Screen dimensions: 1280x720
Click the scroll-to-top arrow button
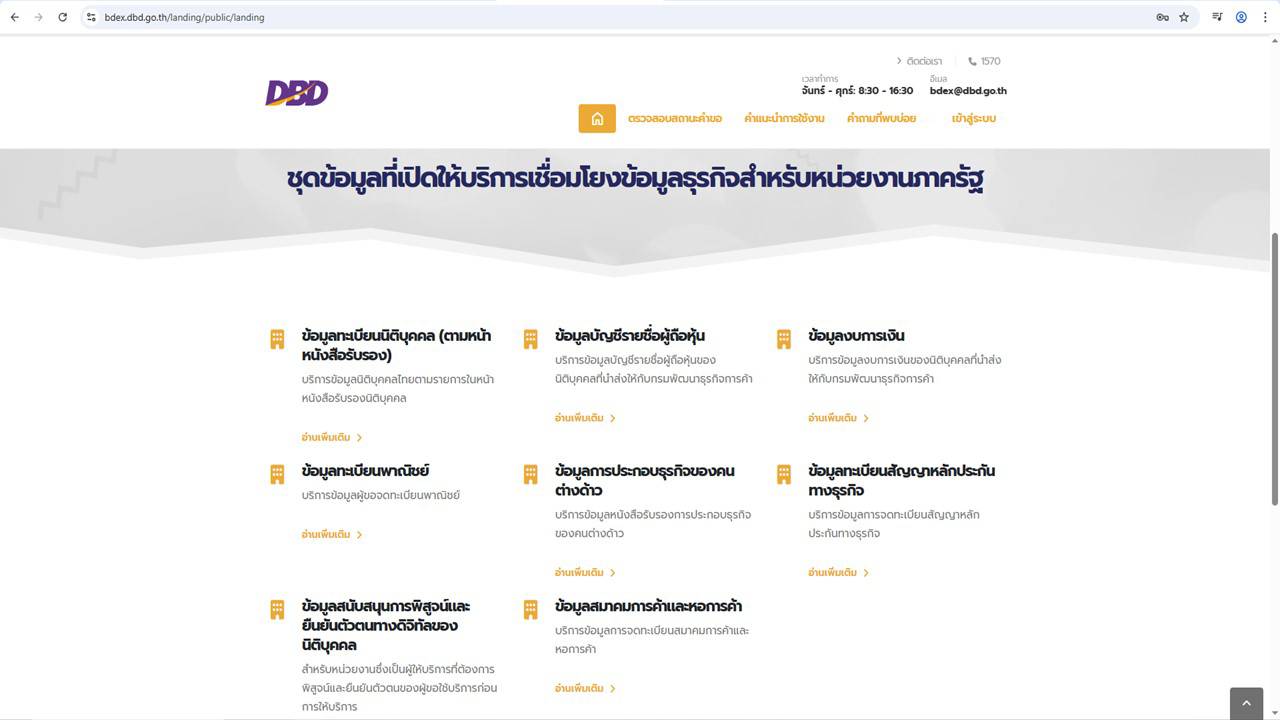coord(1246,703)
